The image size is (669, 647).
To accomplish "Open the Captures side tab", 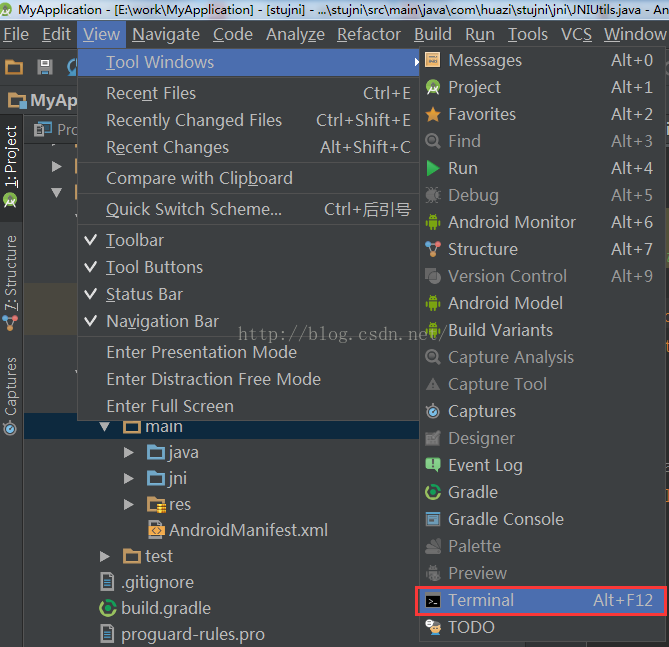I will [x=11, y=396].
